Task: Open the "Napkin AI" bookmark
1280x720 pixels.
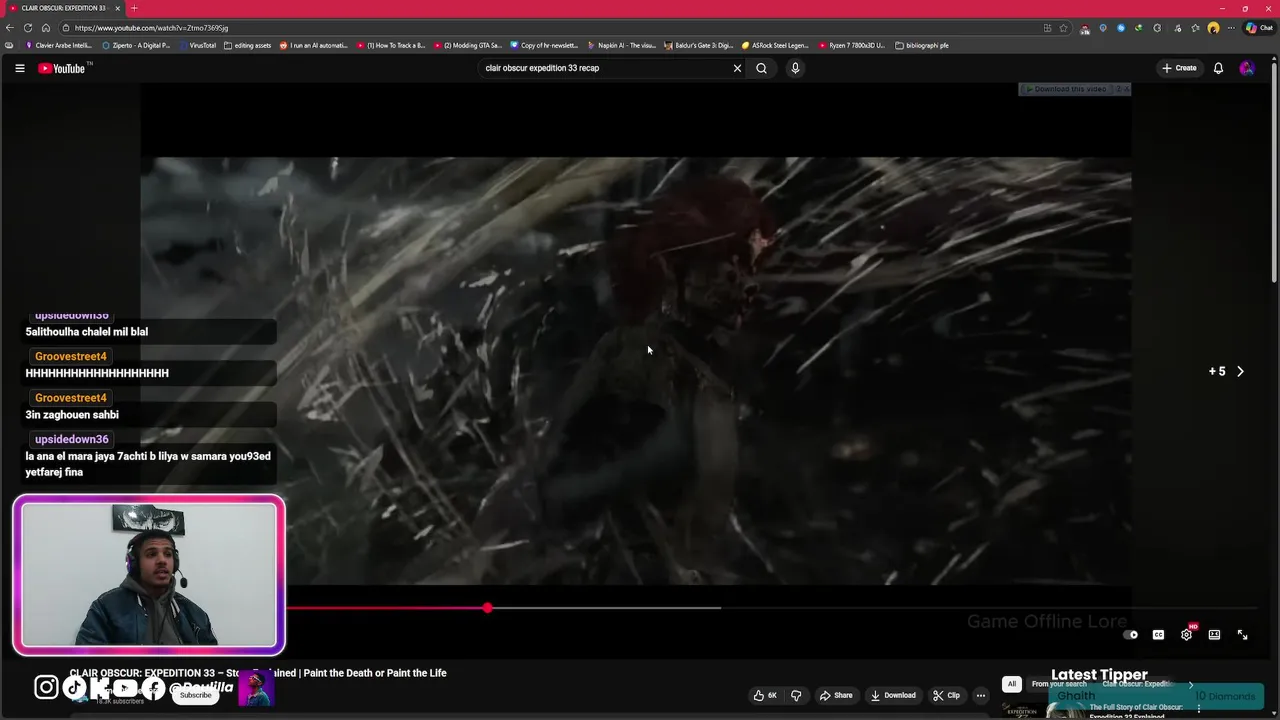Action: tap(622, 45)
